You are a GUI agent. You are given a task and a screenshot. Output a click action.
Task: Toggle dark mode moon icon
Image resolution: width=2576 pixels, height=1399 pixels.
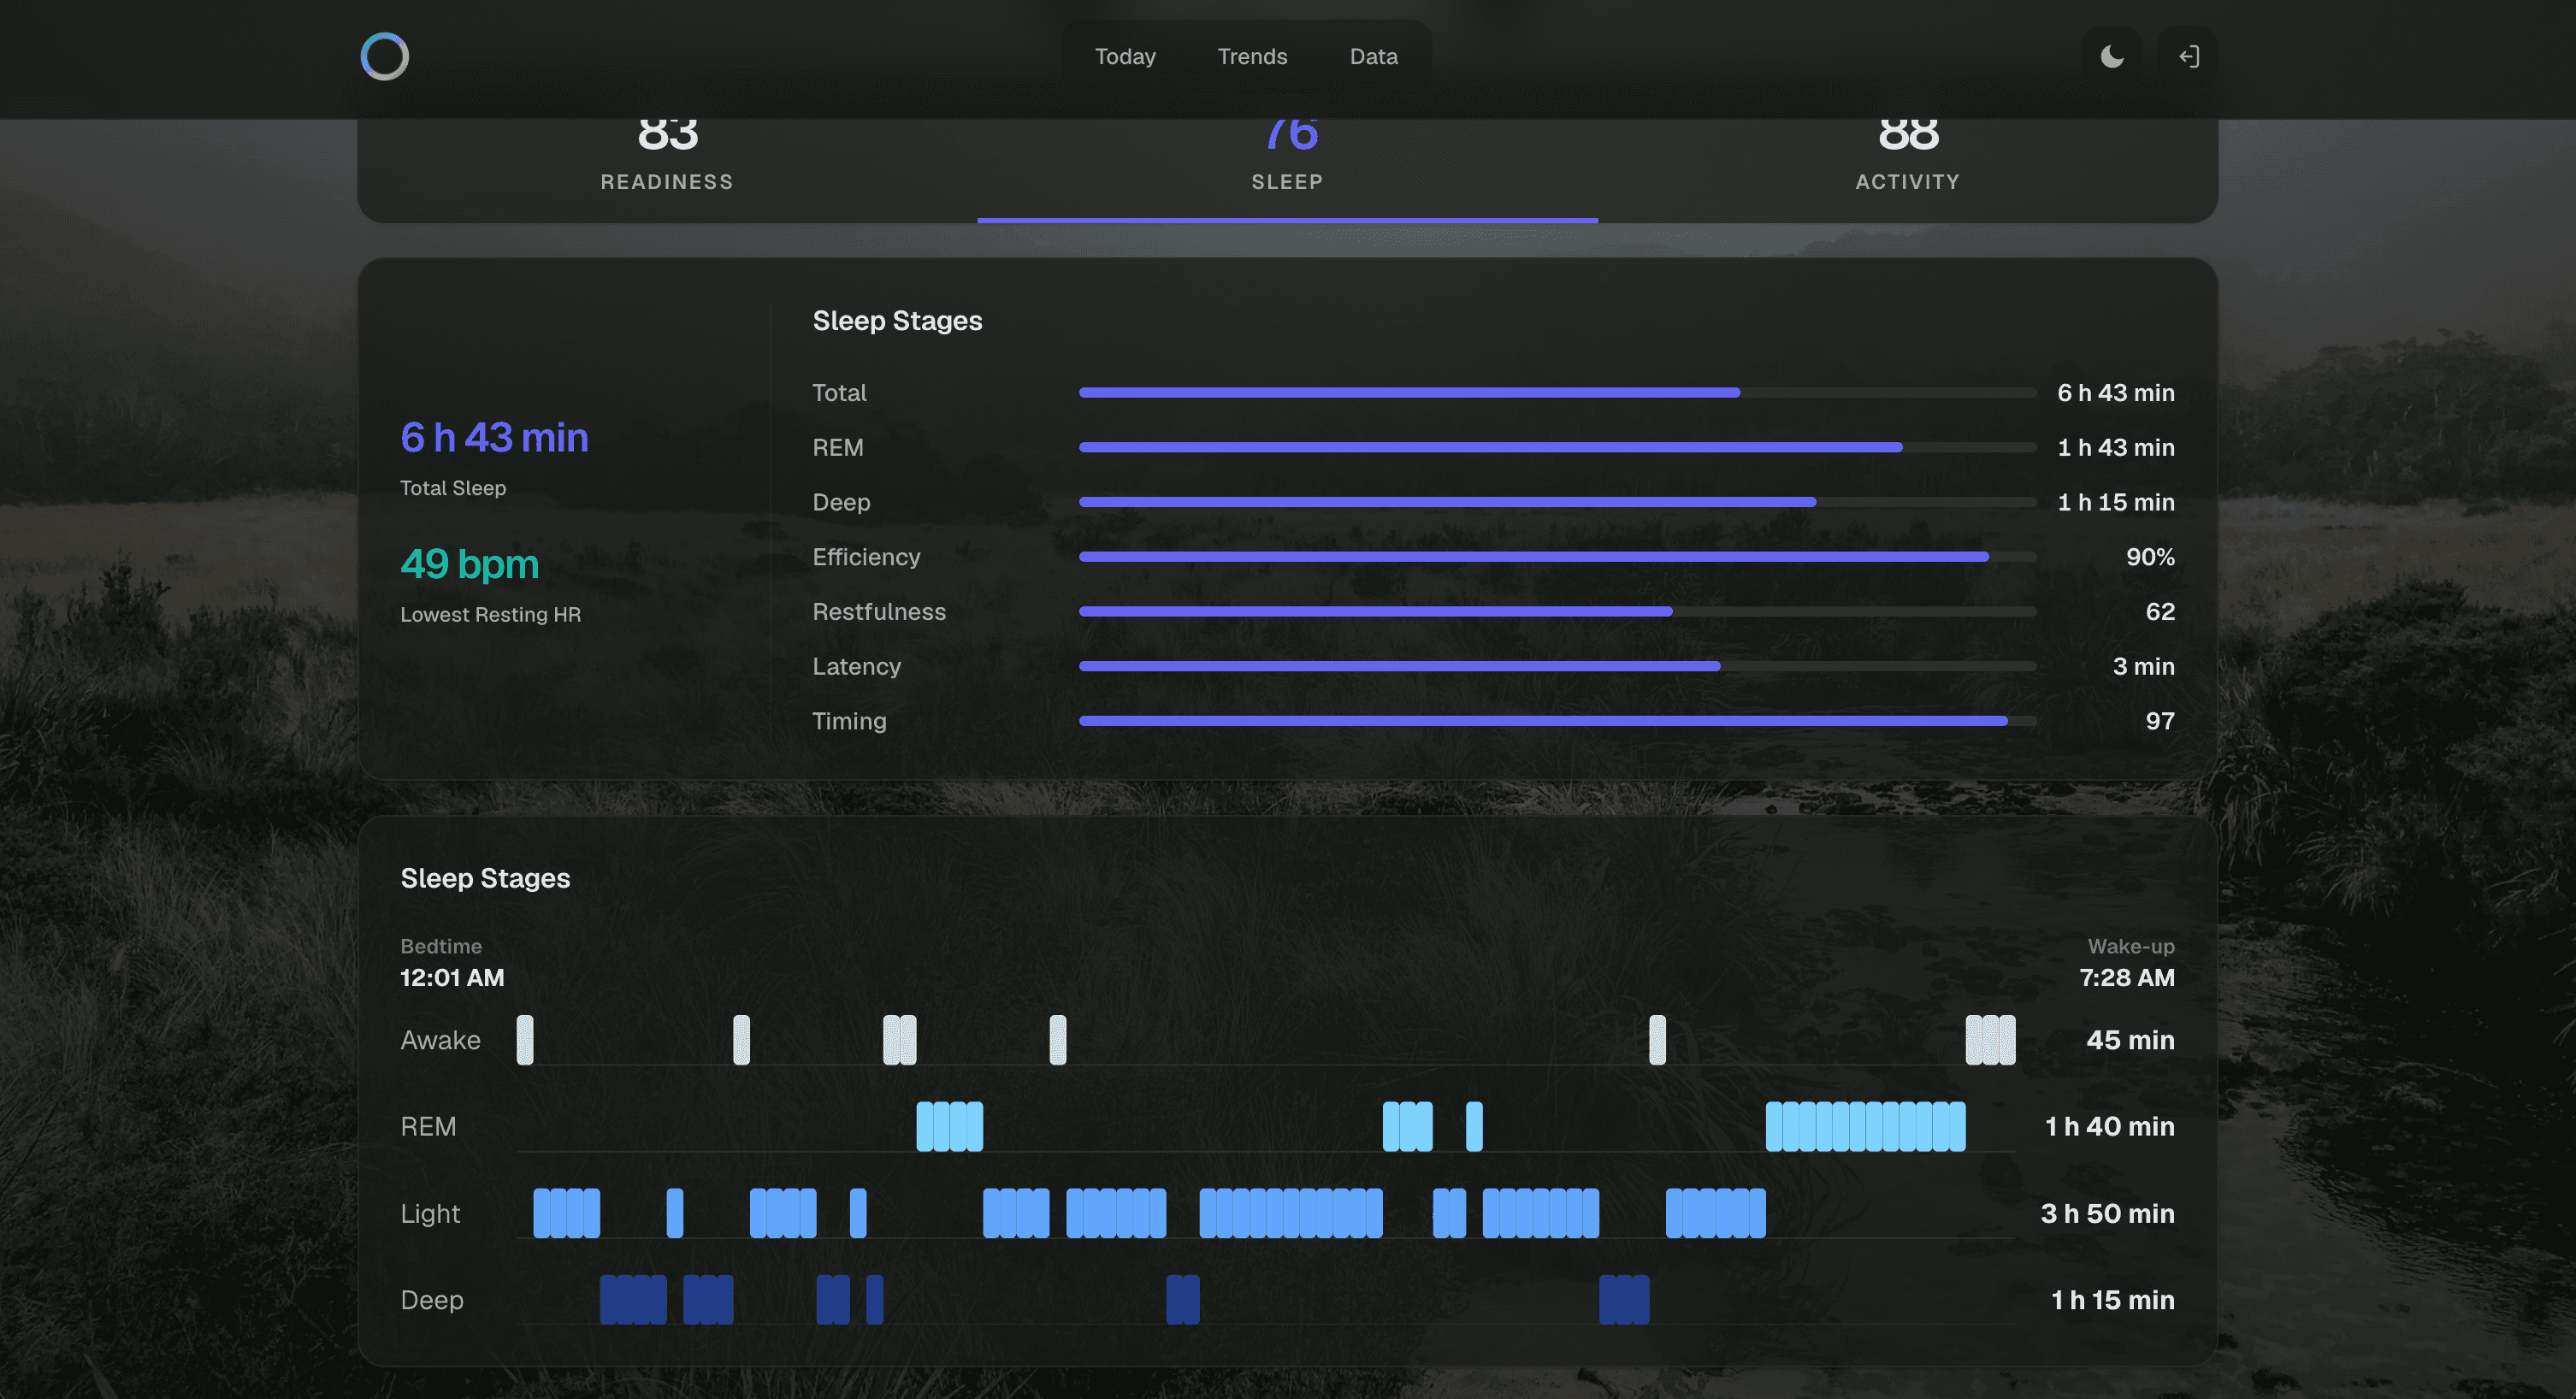tap(2112, 56)
